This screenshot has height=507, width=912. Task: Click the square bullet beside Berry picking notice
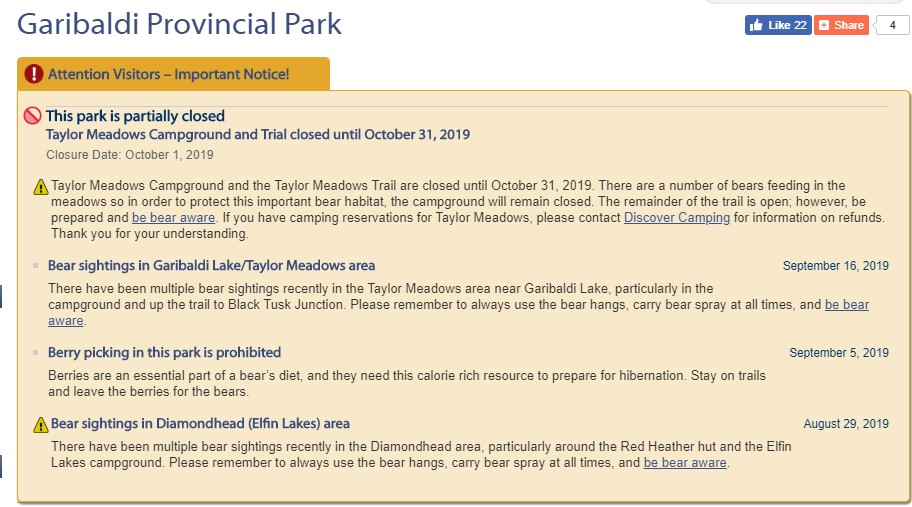point(35,352)
